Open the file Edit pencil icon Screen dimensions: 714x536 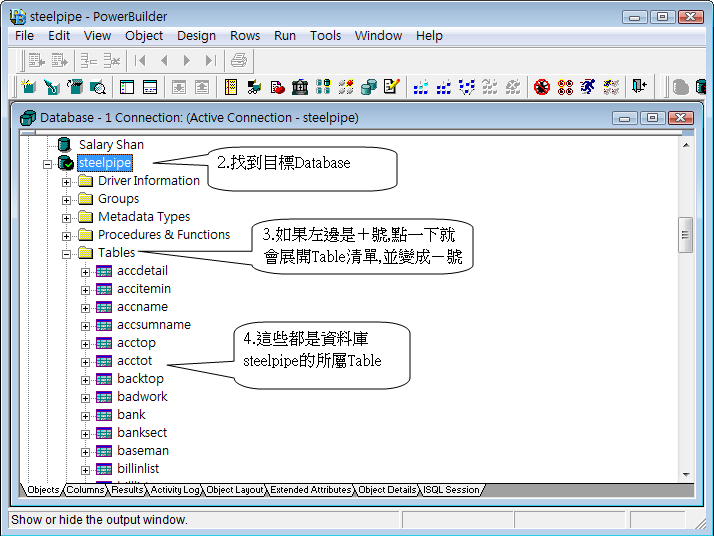coord(392,87)
